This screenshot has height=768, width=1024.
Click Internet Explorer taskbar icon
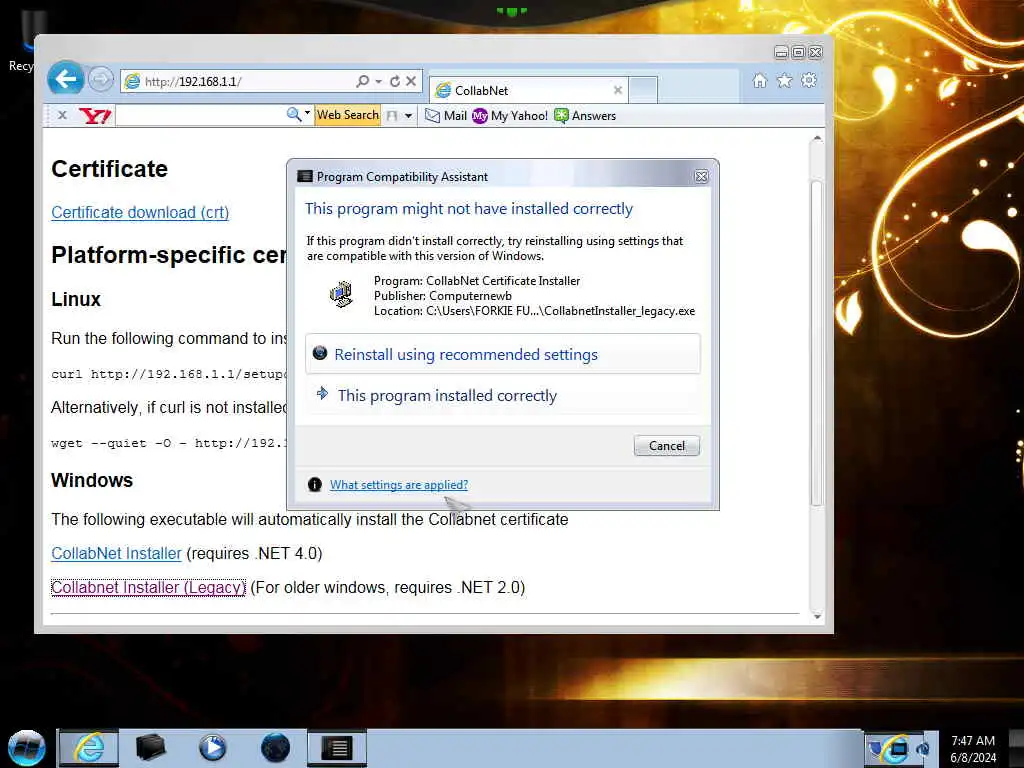click(x=89, y=748)
